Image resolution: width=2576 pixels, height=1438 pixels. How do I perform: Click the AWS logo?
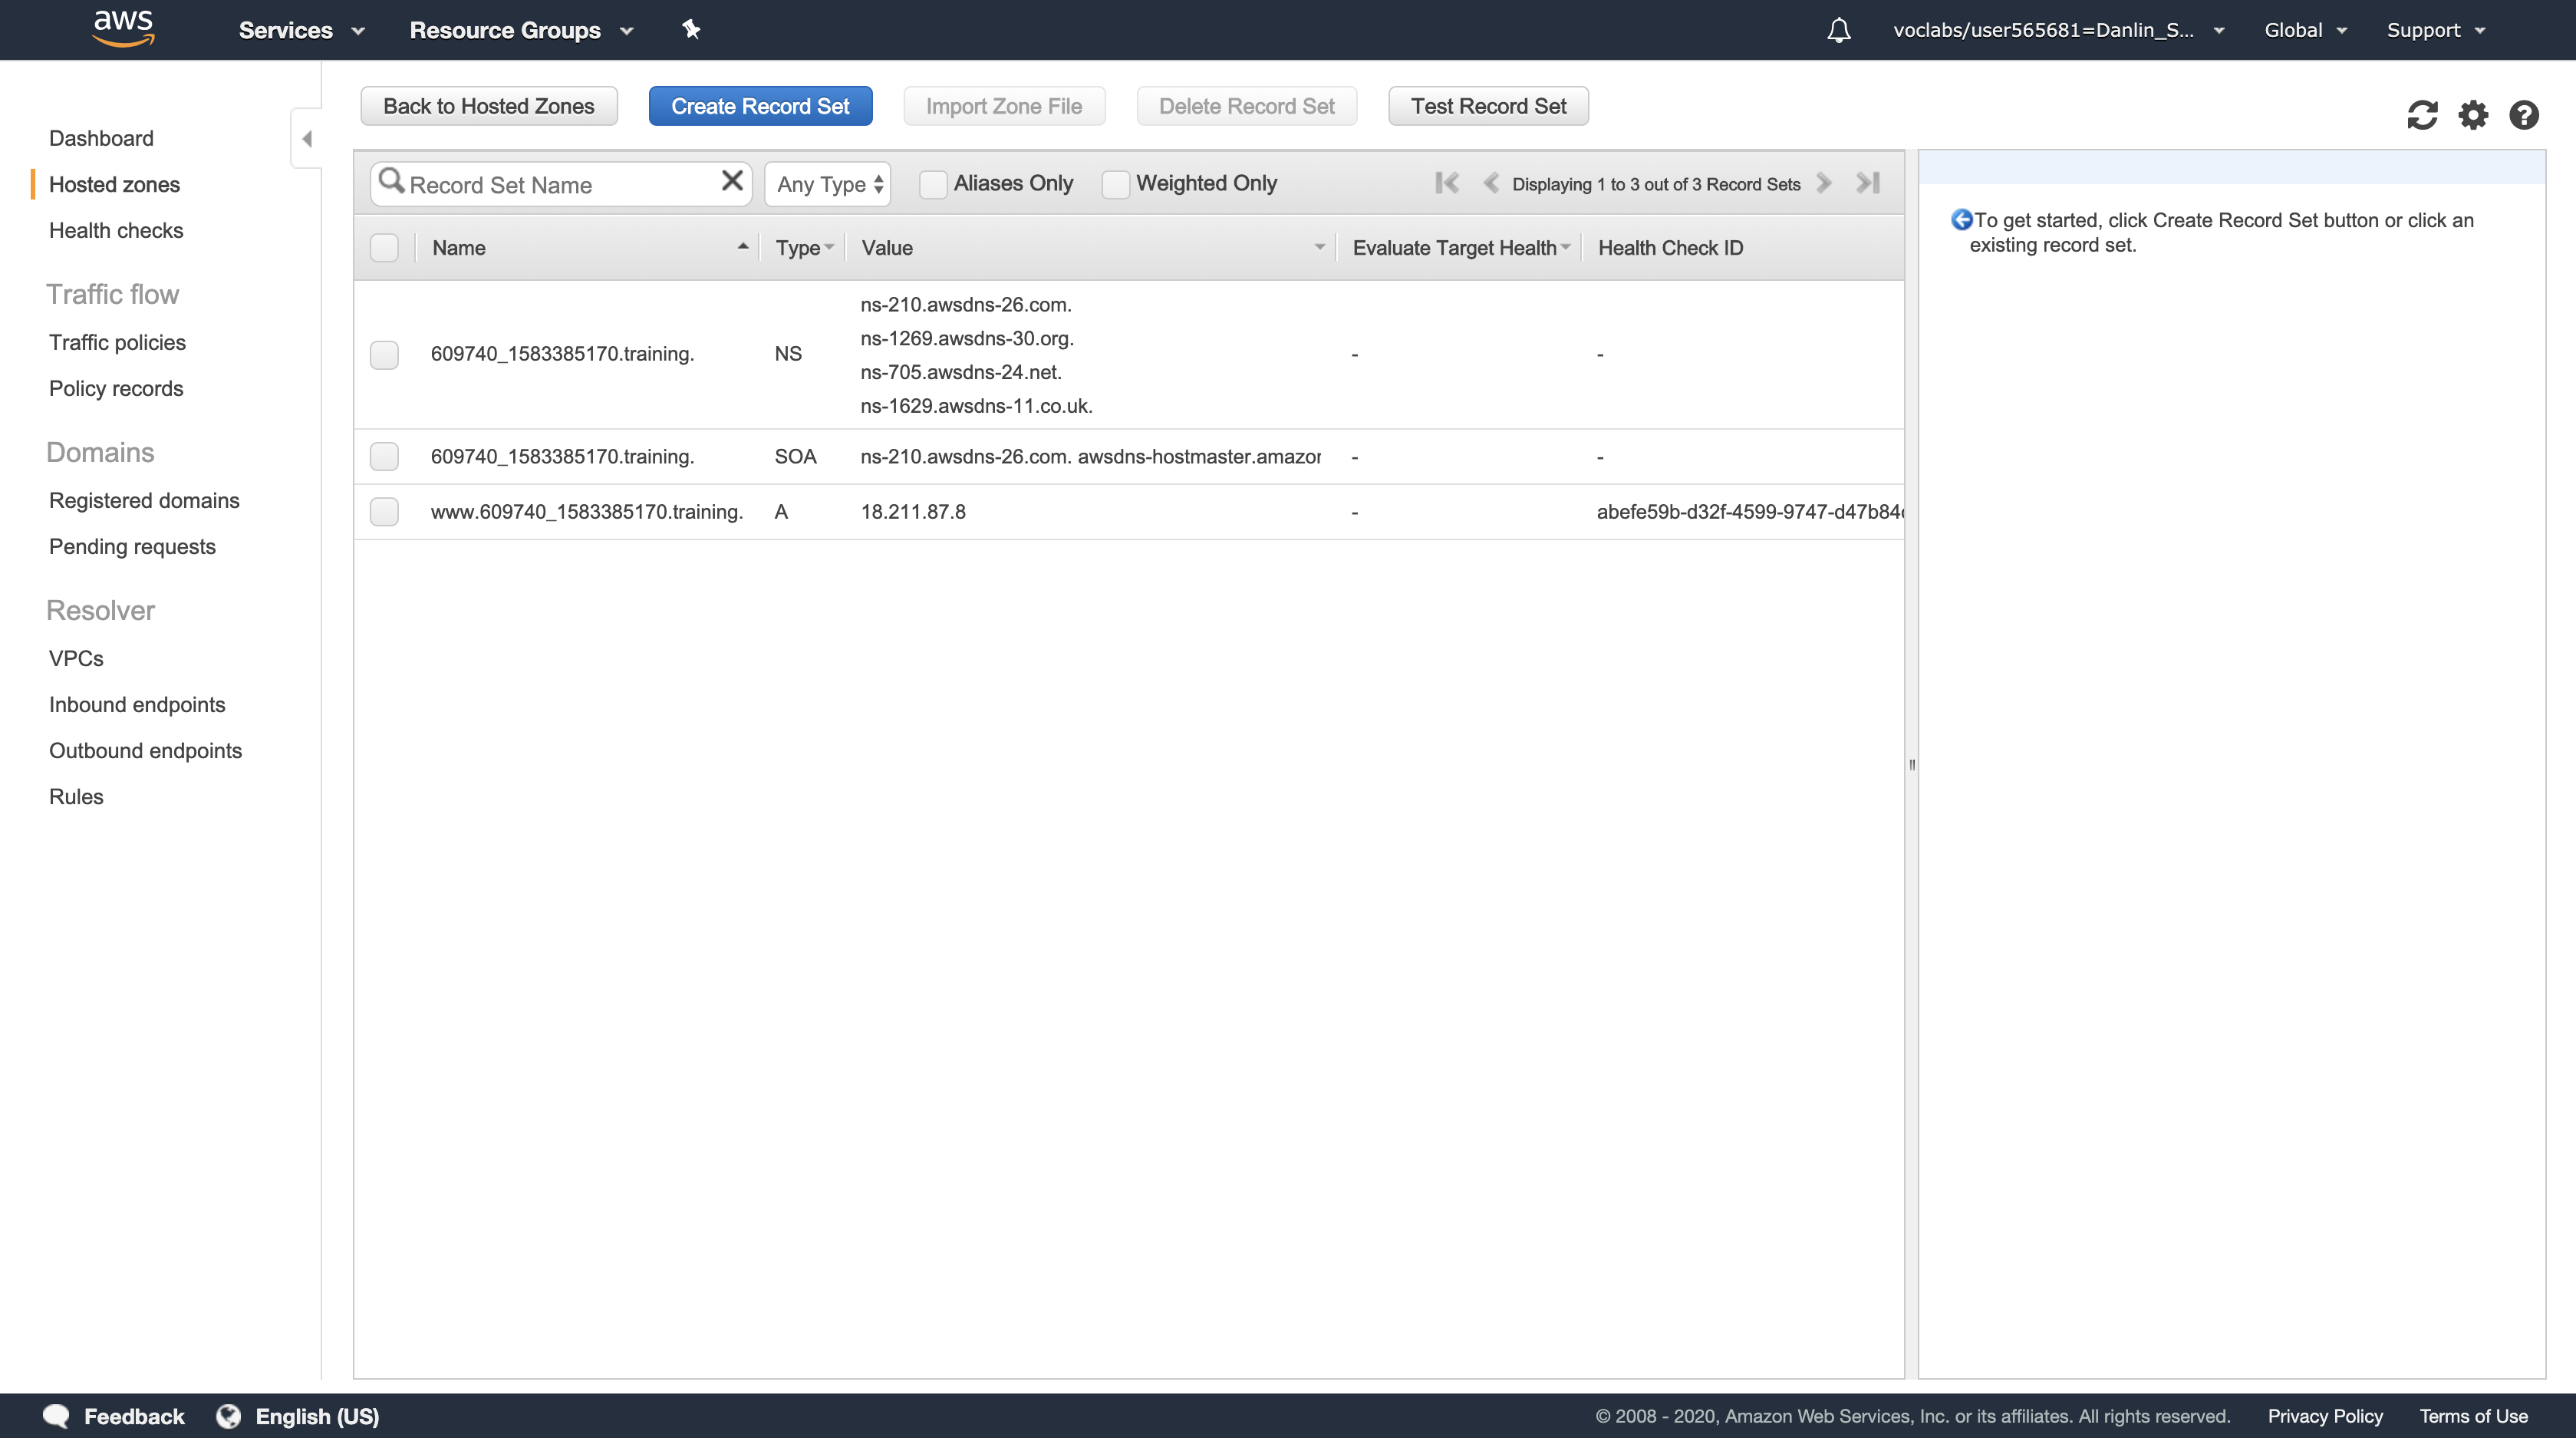click(123, 28)
